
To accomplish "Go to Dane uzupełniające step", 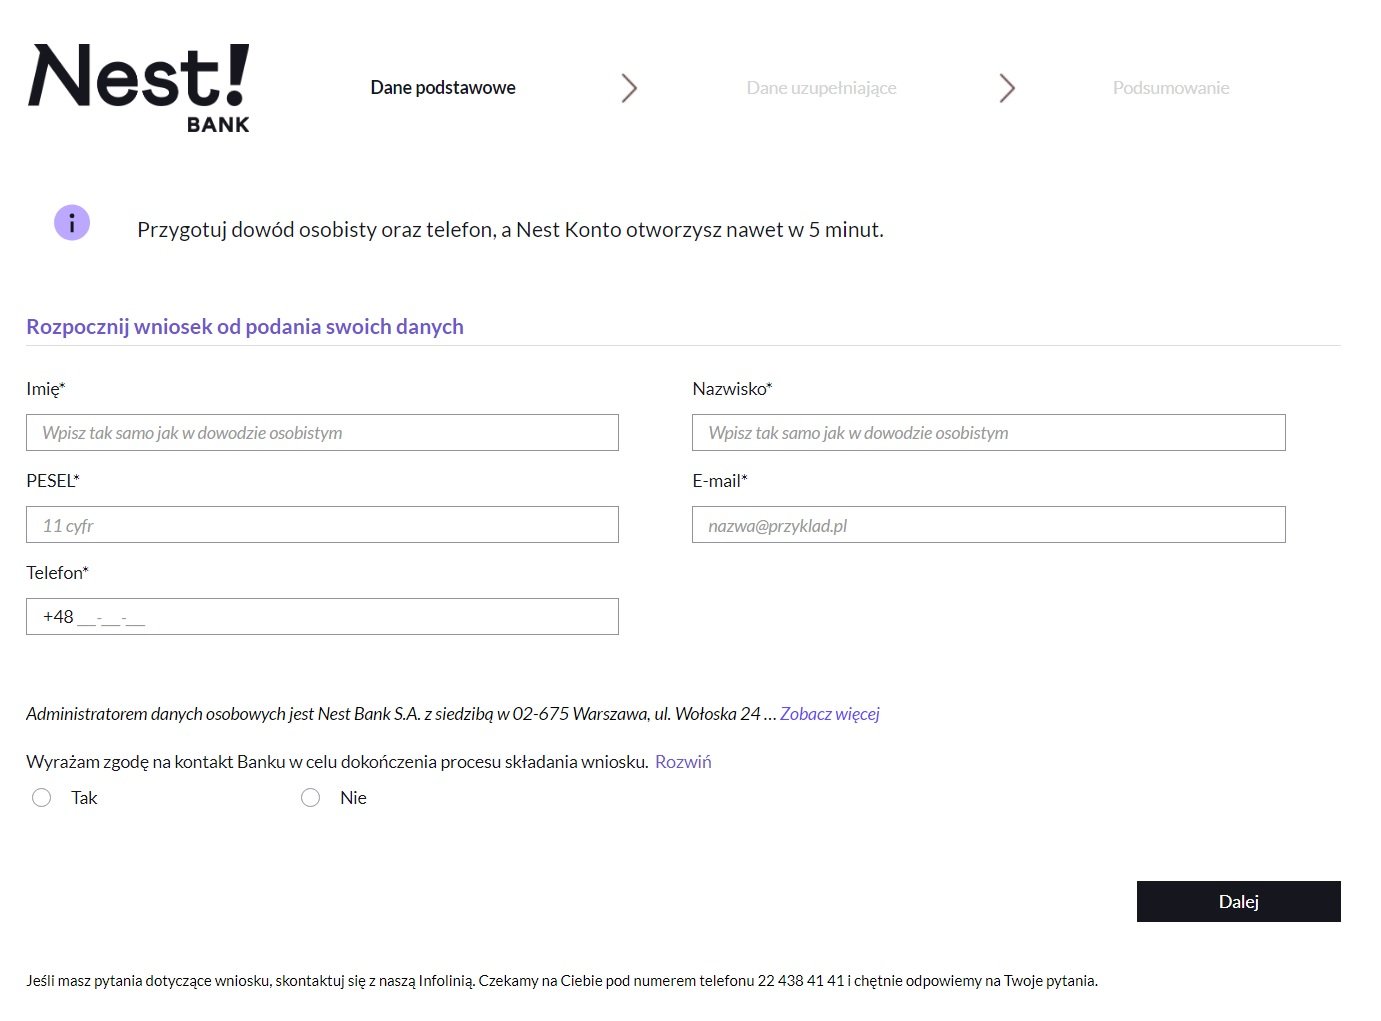I will 821,88.
